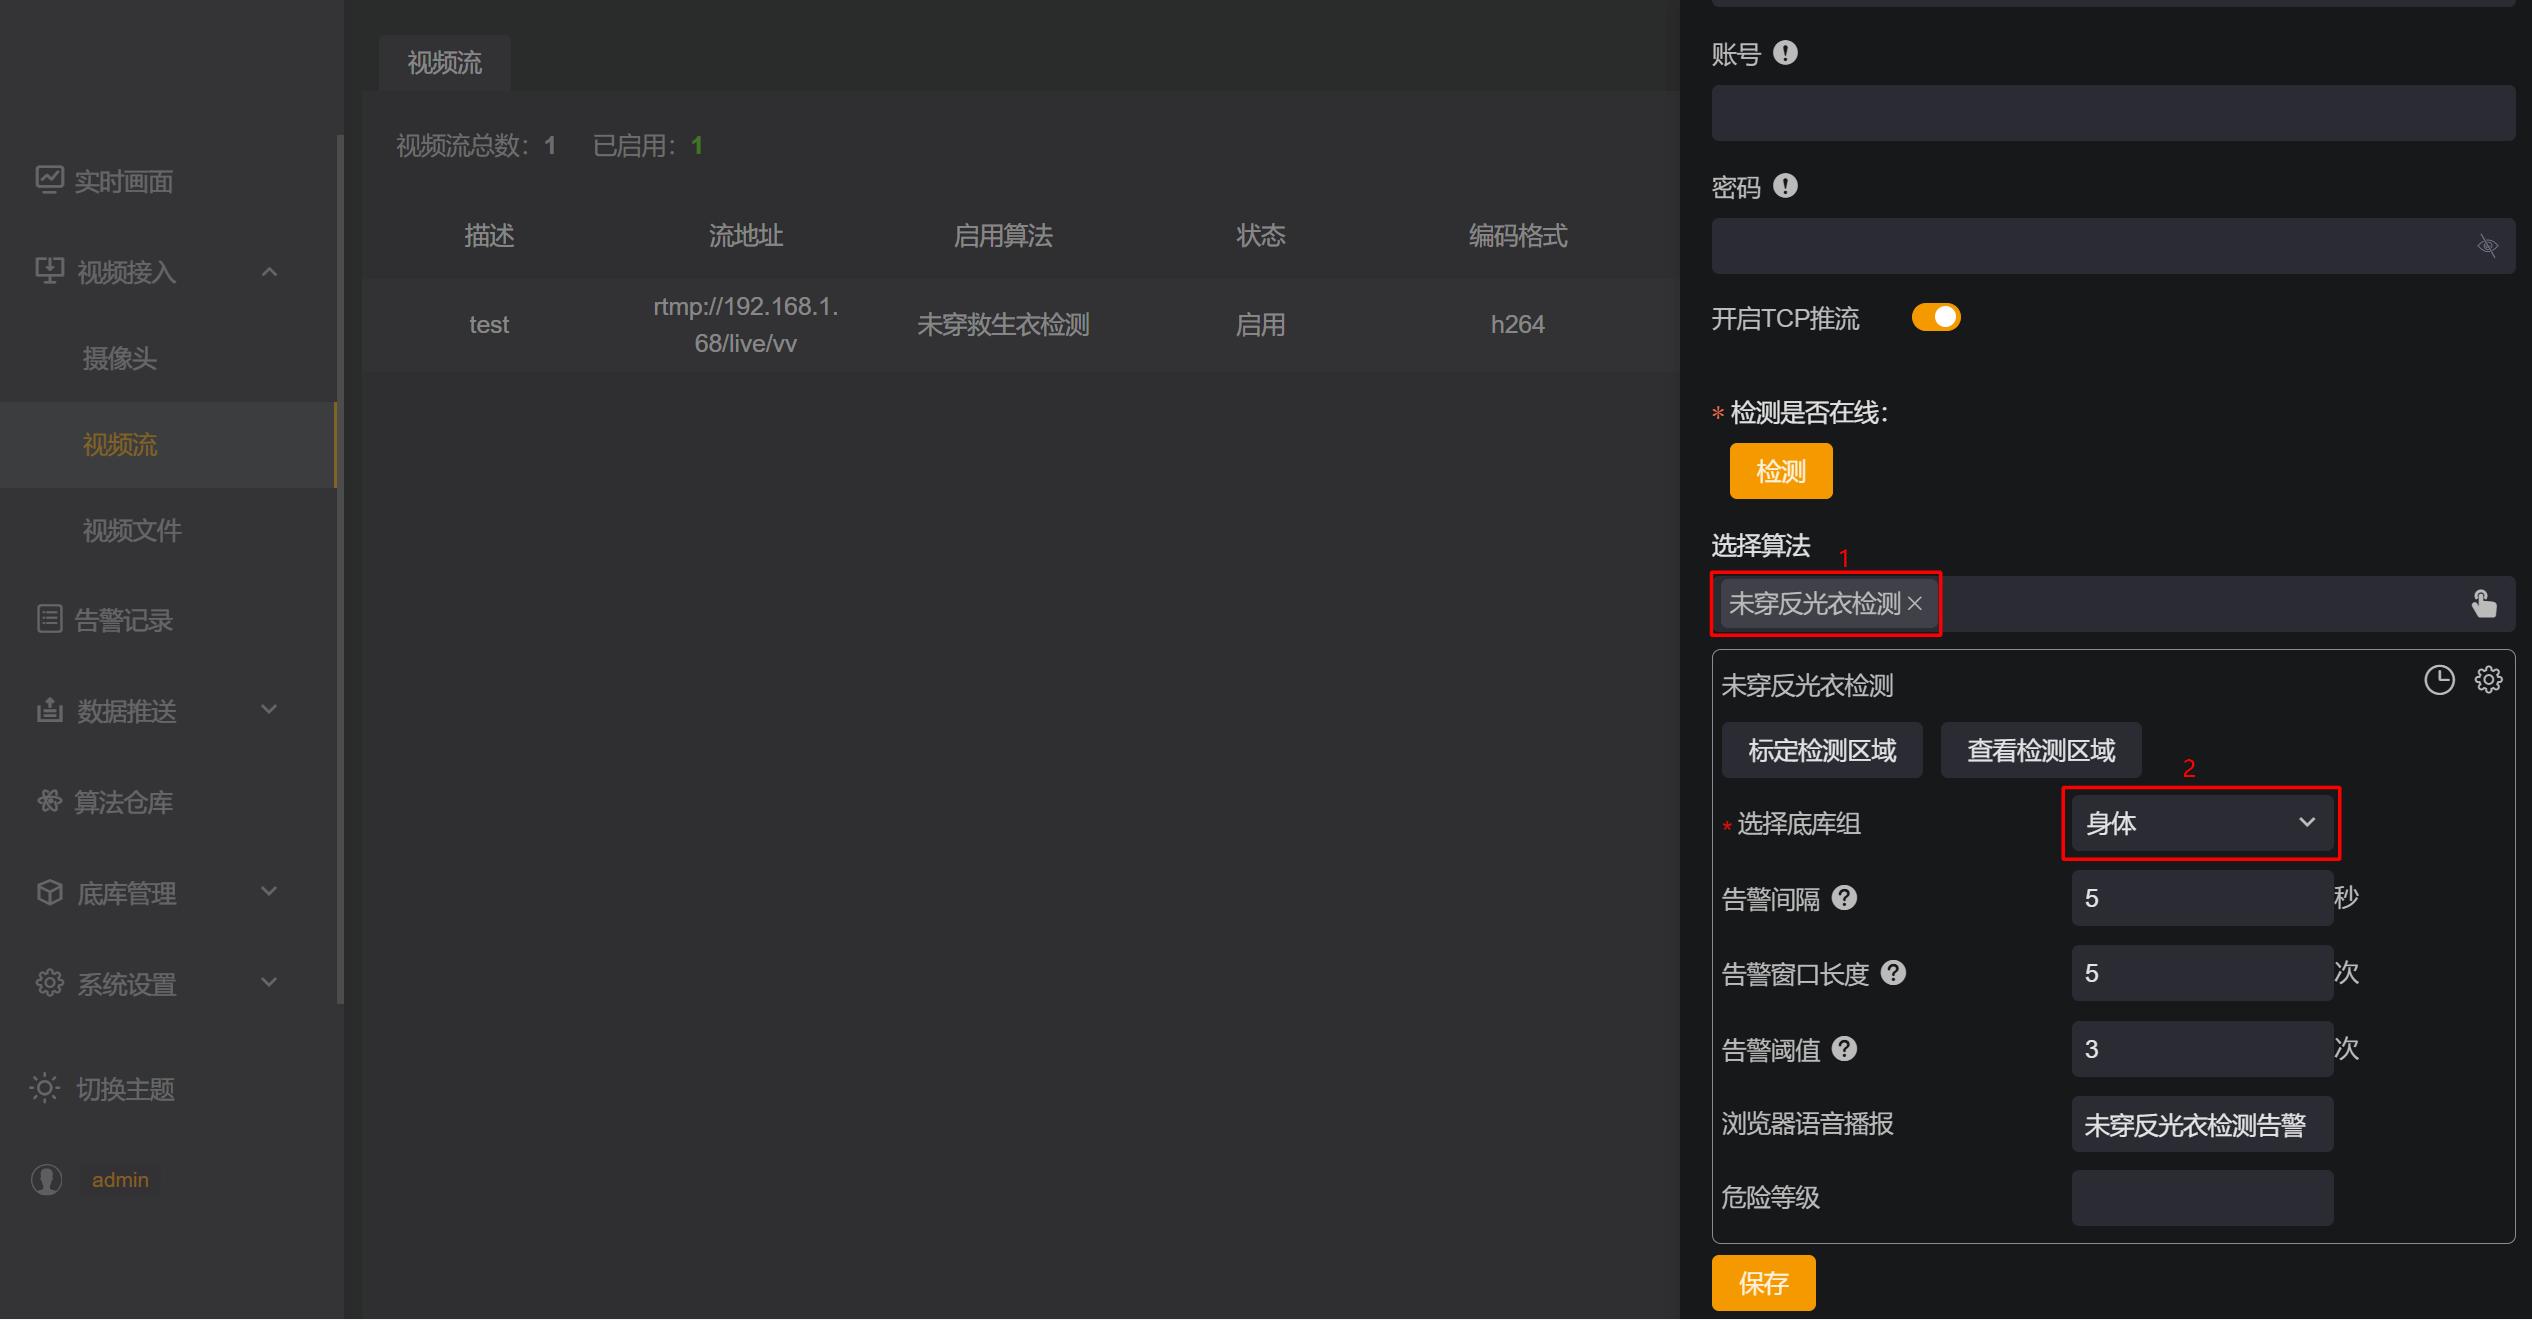The image size is (2532, 1320).
Task: Click the help icon beside 告警阈值
Action: click(1844, 1049)
